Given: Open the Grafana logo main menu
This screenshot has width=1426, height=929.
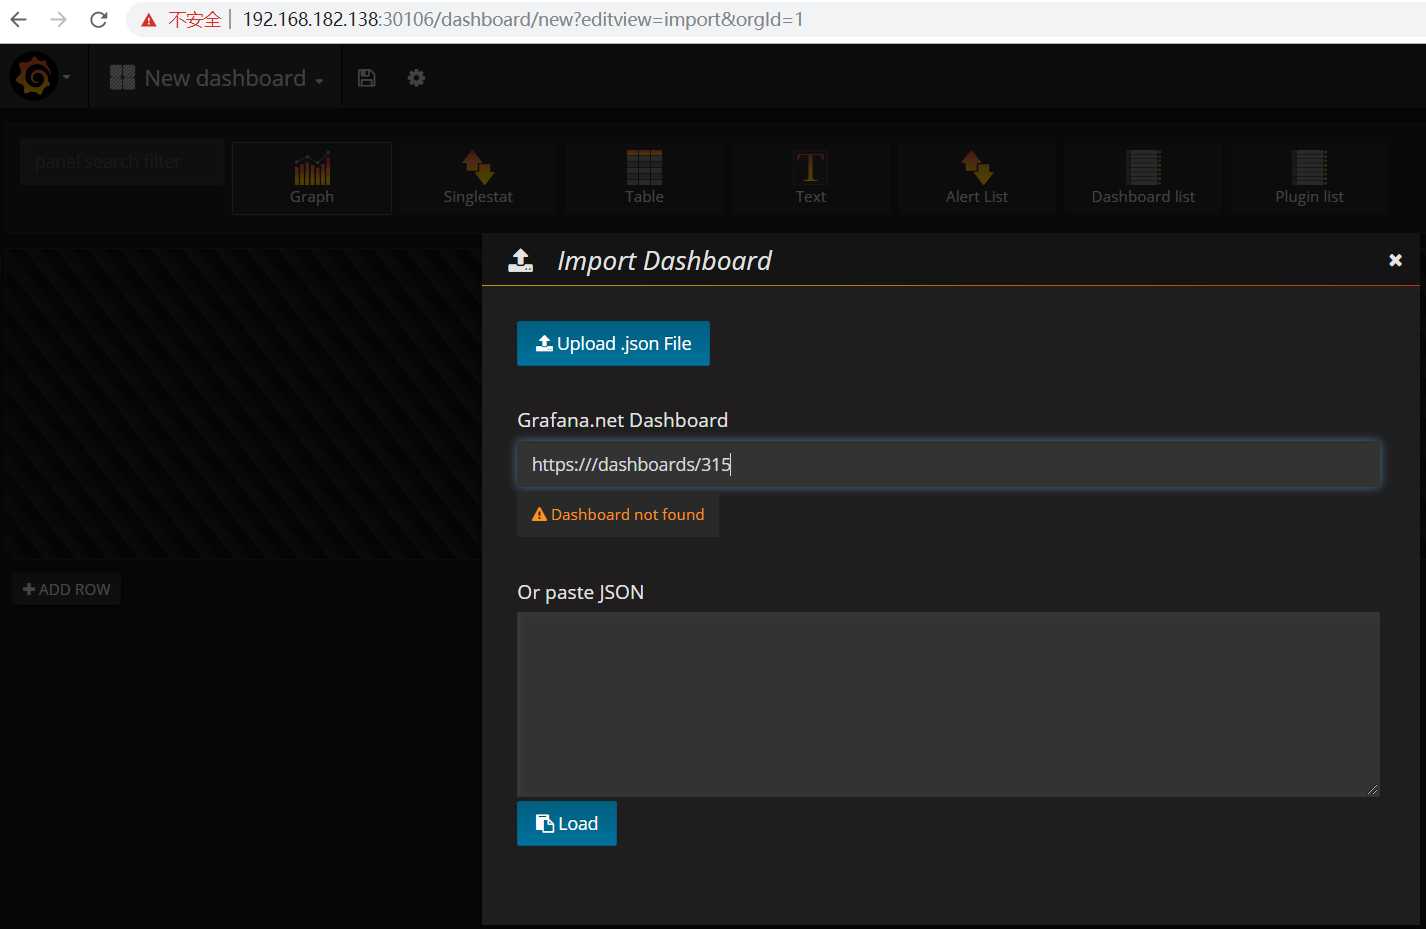Looking at the screenshot, I should point(33,77).
